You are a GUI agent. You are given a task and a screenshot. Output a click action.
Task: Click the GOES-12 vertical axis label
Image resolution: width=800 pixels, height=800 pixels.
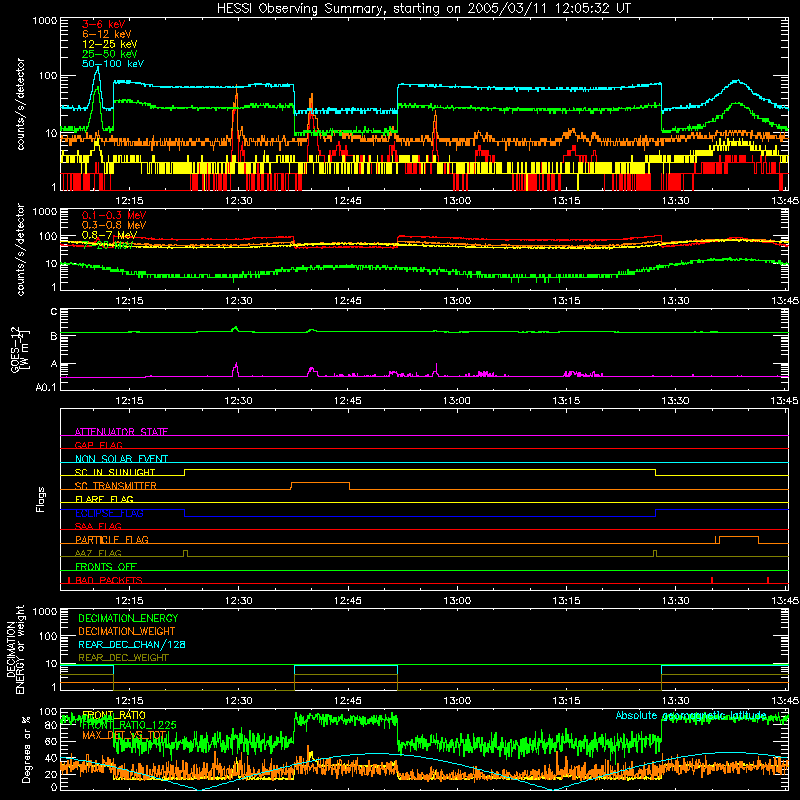(x=20, y=350)
